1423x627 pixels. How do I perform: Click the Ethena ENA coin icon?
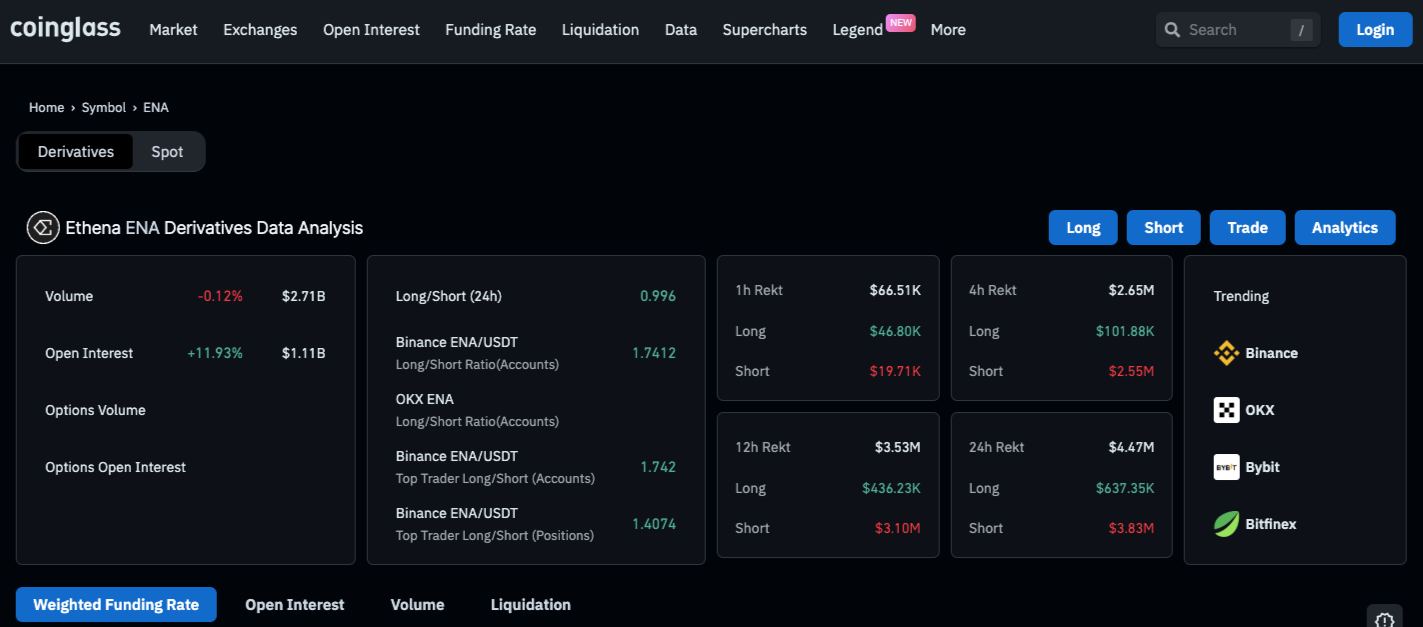tap(43, 228)
